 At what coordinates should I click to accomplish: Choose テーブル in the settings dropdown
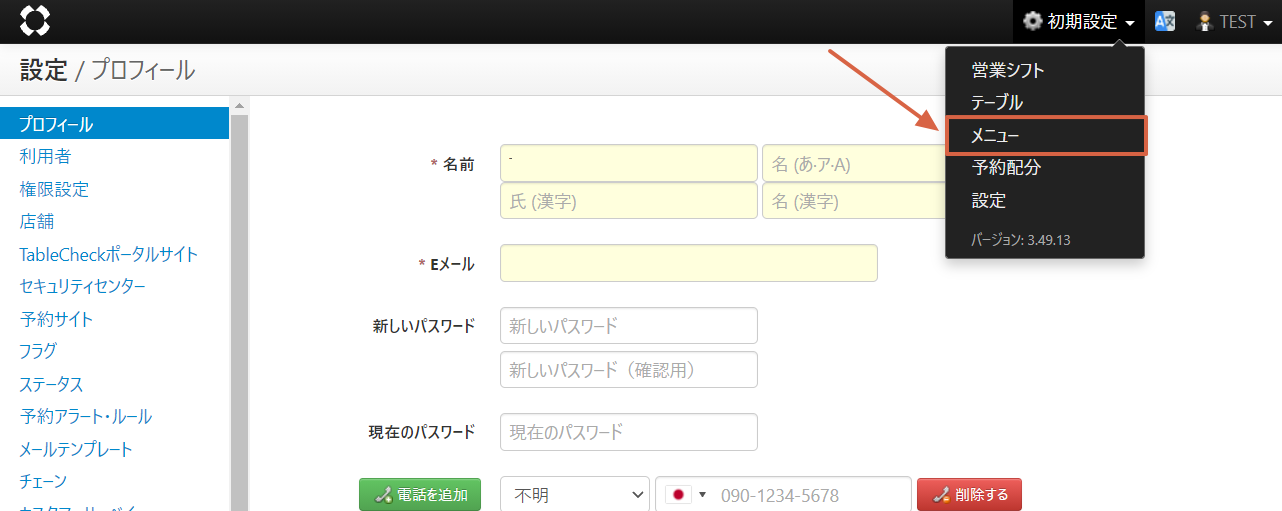tap(997, 102)
